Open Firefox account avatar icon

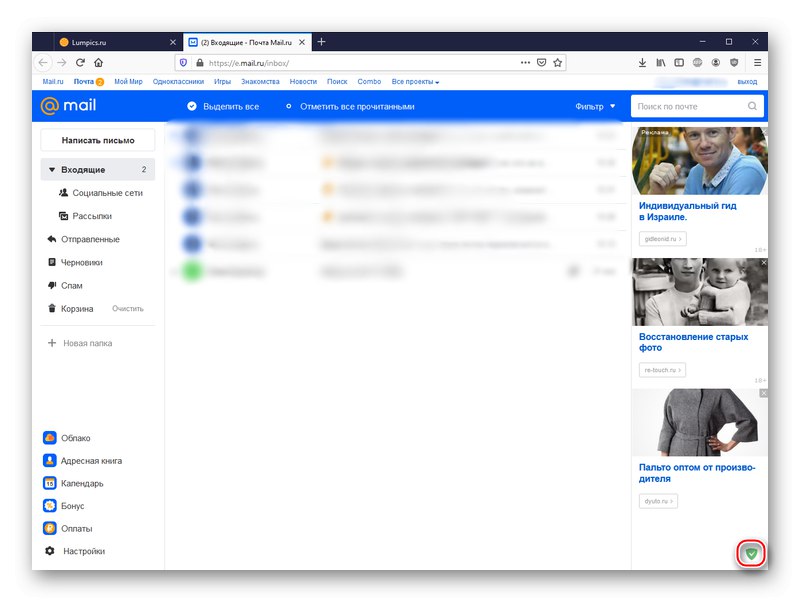click(x=716, y=62)
